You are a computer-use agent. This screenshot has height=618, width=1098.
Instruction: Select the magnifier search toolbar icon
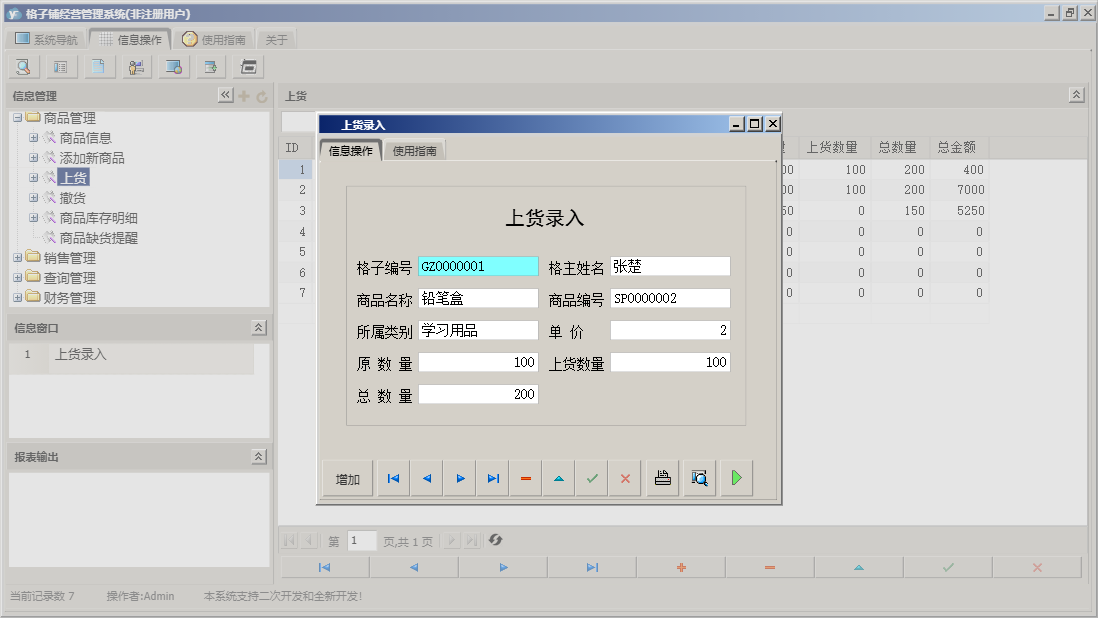[x=22, y=66]
